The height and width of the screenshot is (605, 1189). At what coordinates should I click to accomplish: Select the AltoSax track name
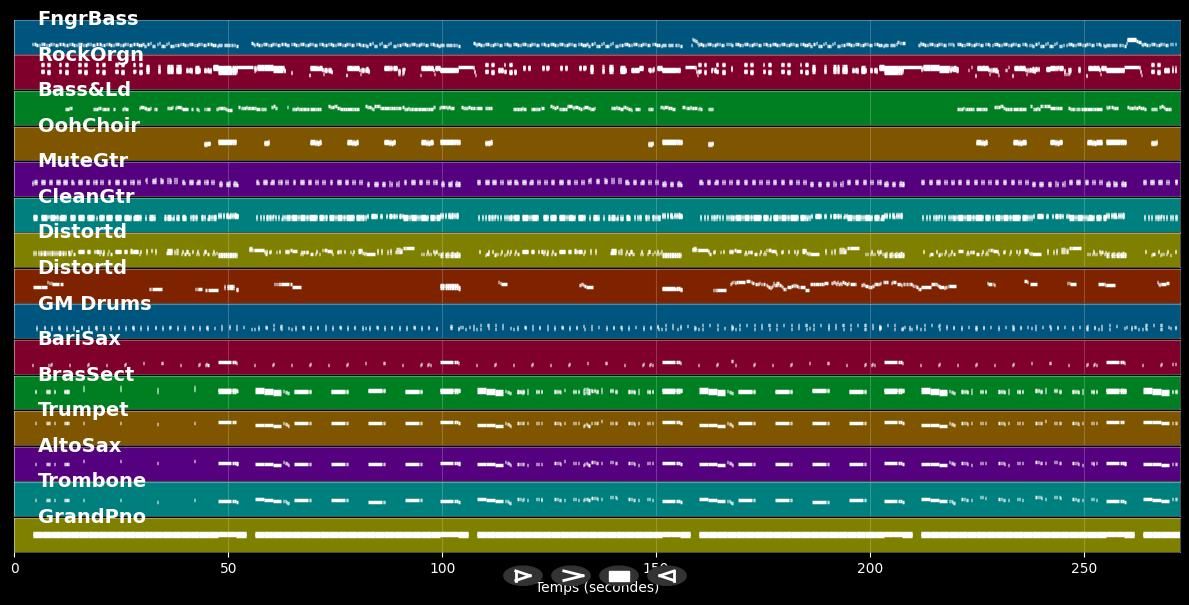(x=79, y=445)
